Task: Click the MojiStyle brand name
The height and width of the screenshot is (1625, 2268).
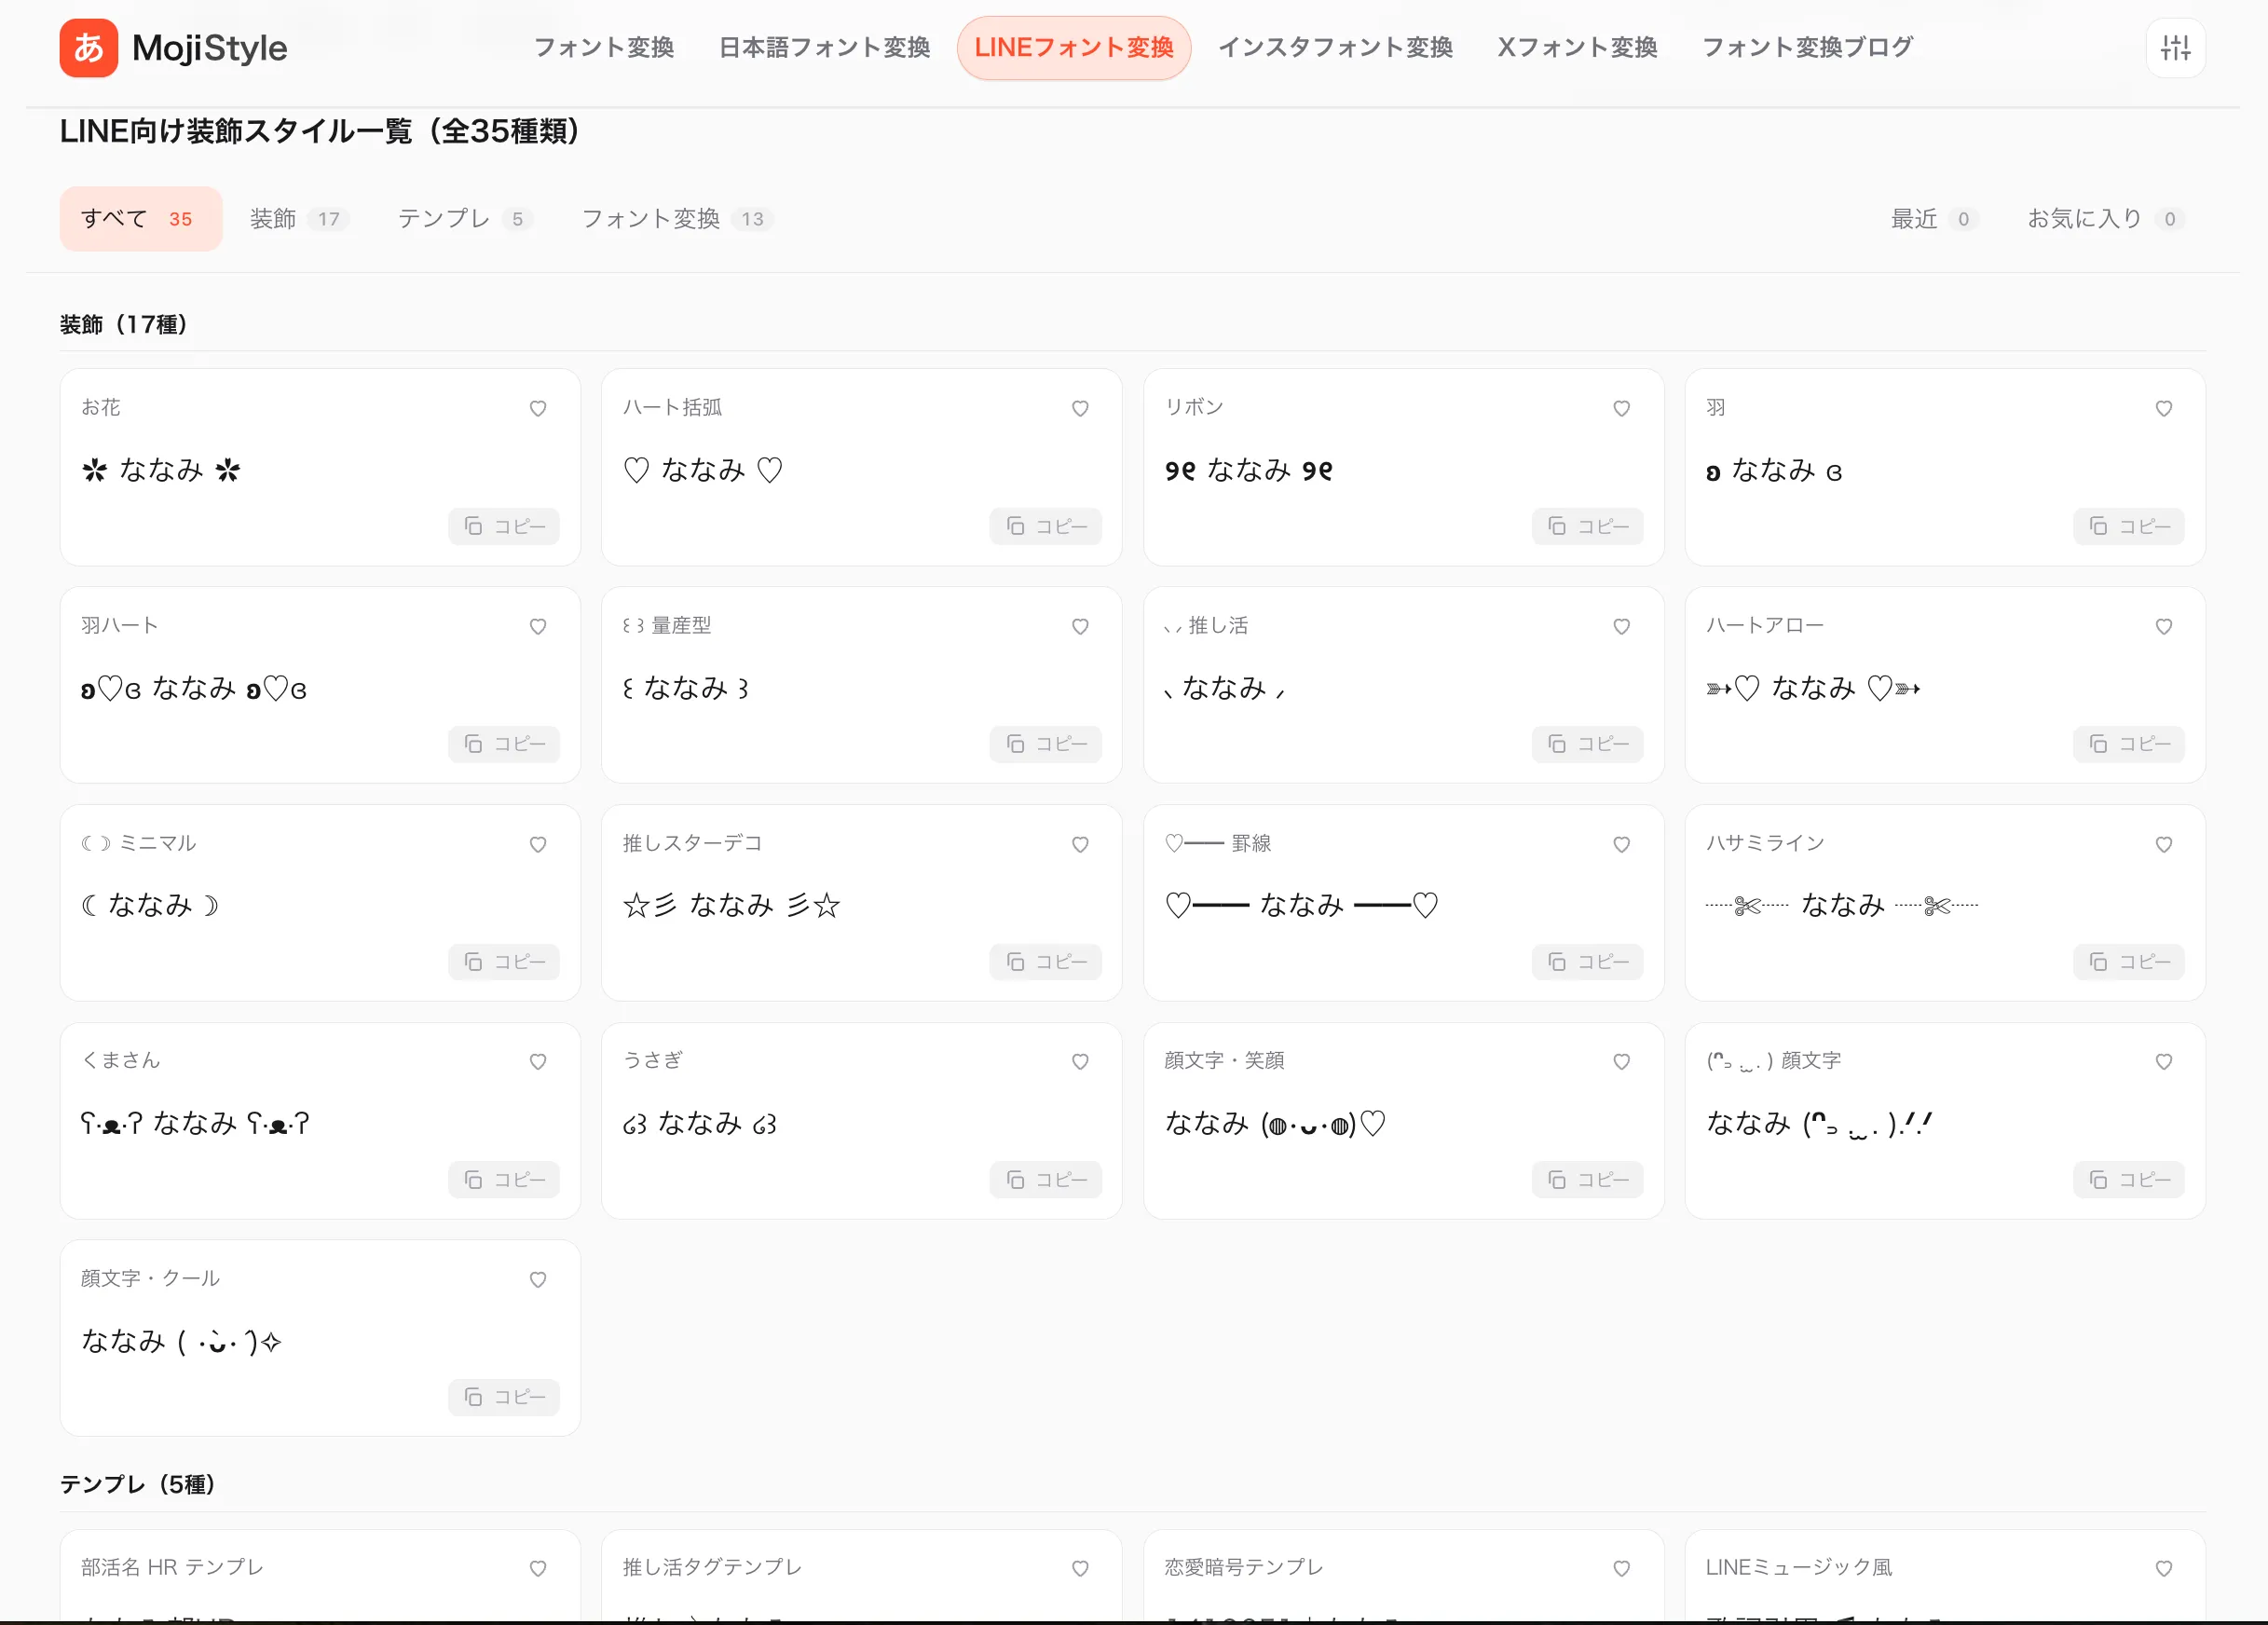Action: click(210, 48)
